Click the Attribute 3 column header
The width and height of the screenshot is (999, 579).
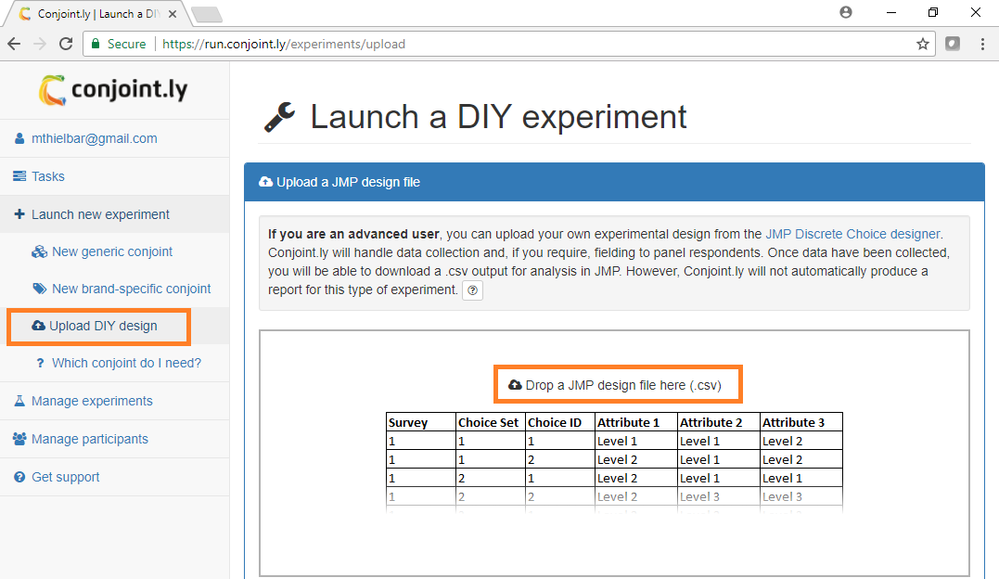click(801, 422)
